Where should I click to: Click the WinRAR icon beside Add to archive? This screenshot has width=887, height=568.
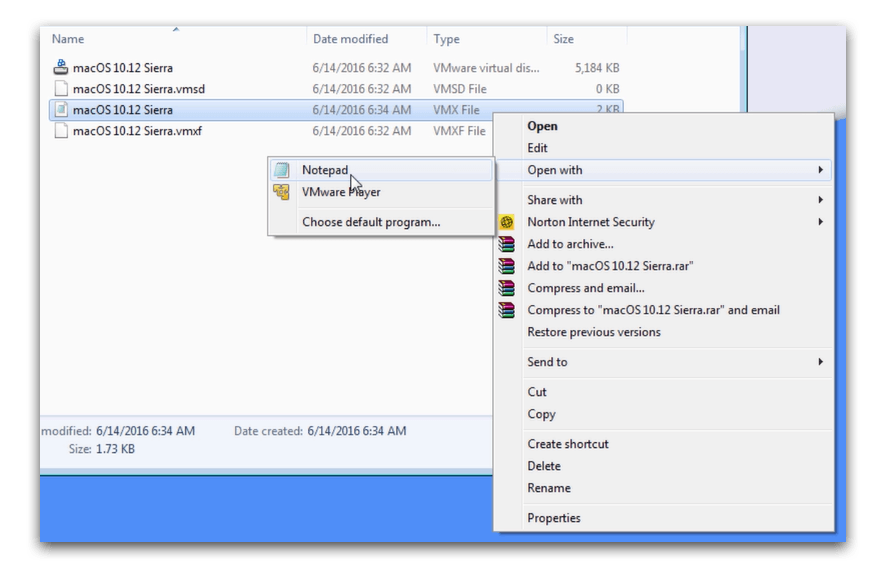point(506,244)
